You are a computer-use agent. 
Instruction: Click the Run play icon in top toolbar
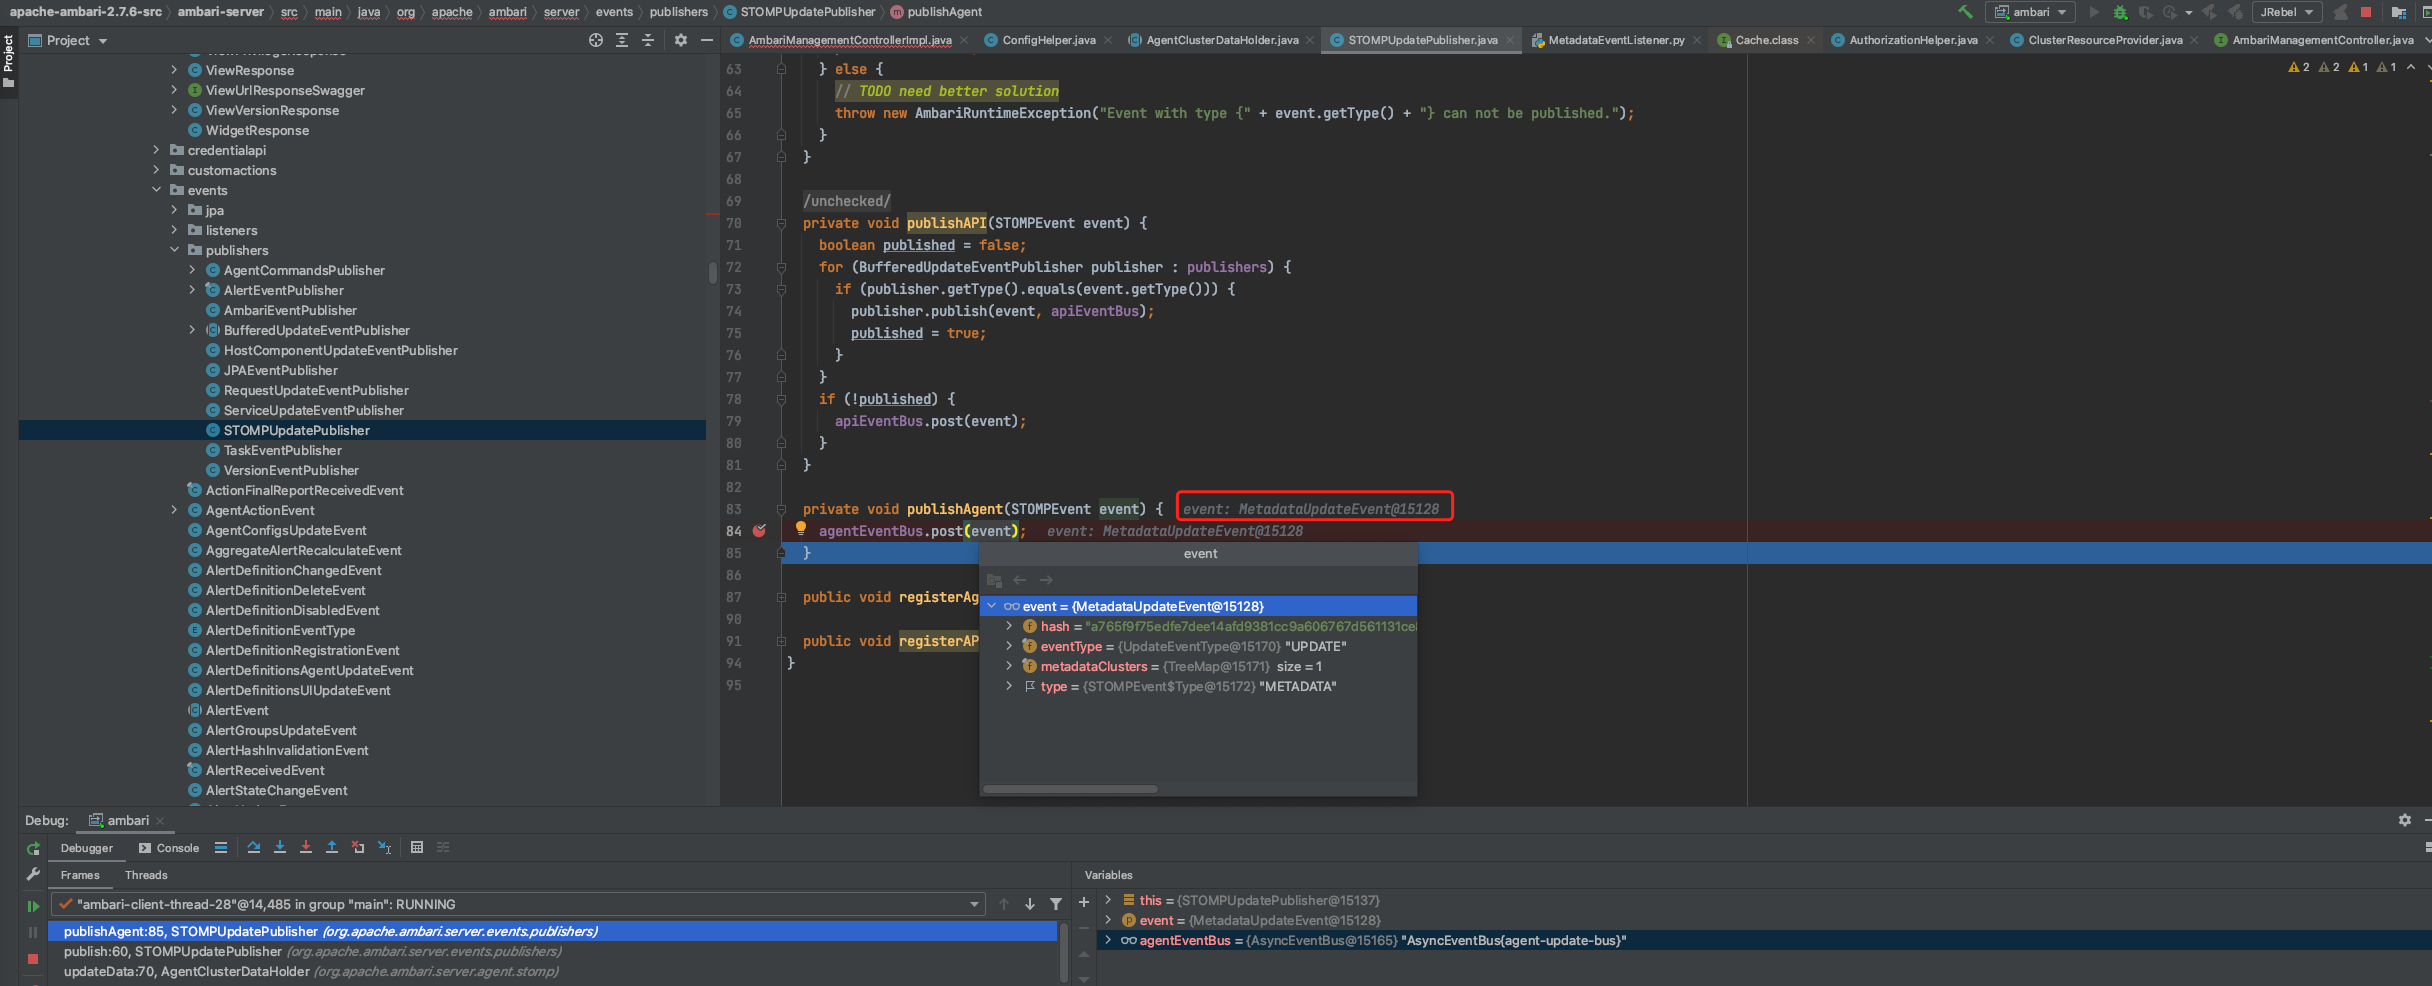pos(2094,12)
